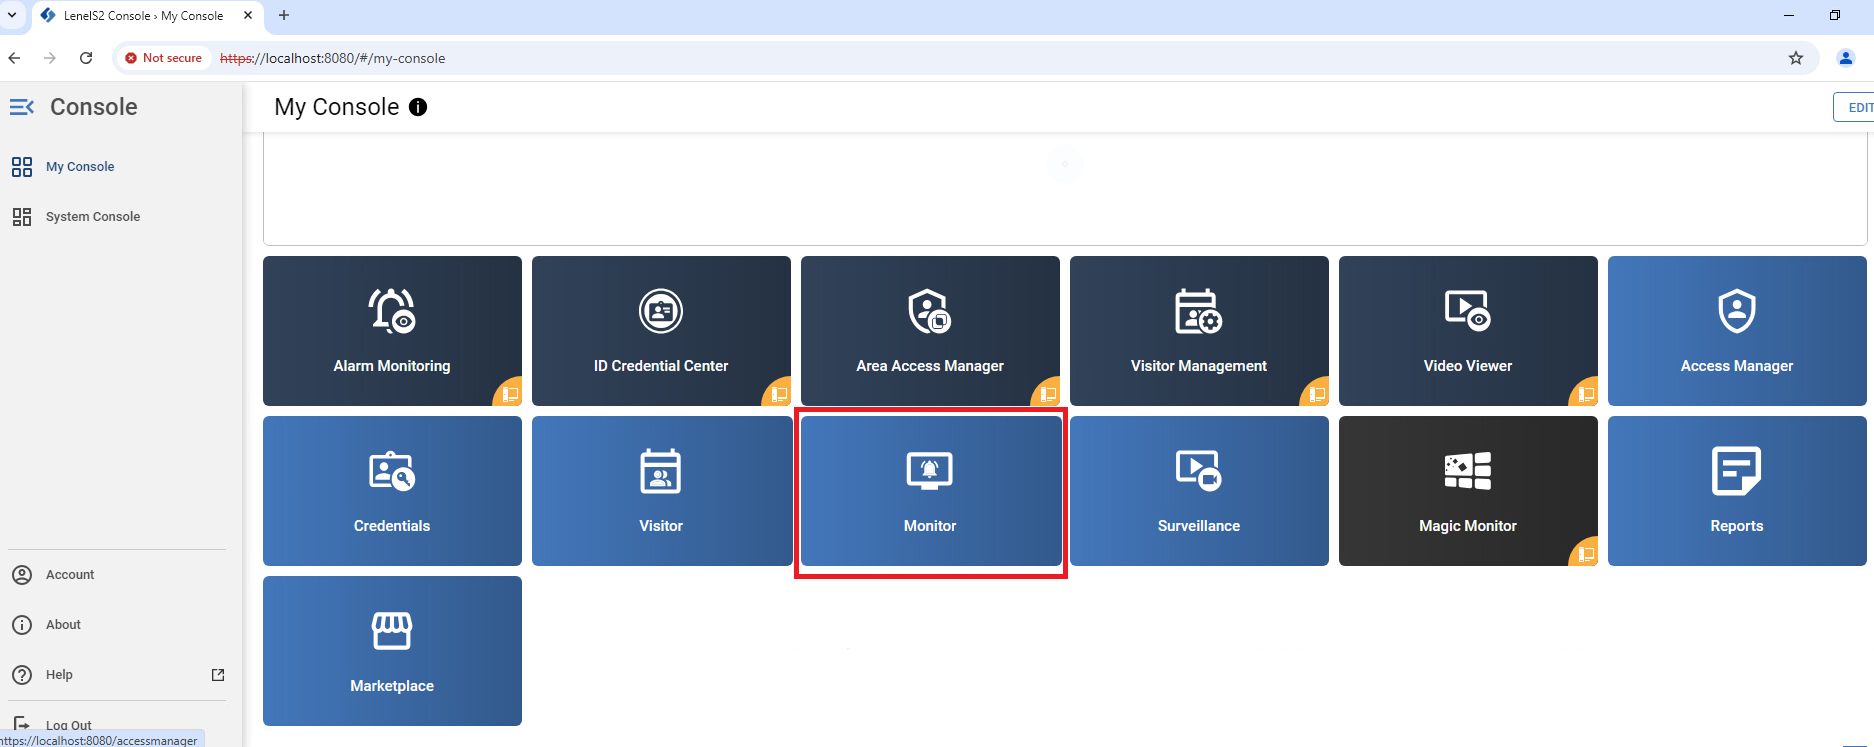Image resolution: width=1874 pixels, height=747 pixels.
Task: Click the external link icon beside Help
Action: coord(218,675)
